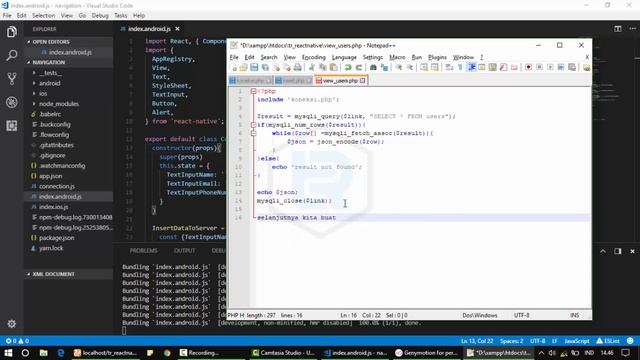Click the Macro Playback icon in Notepad++
The image size is (640, 360).
(550, 67)
